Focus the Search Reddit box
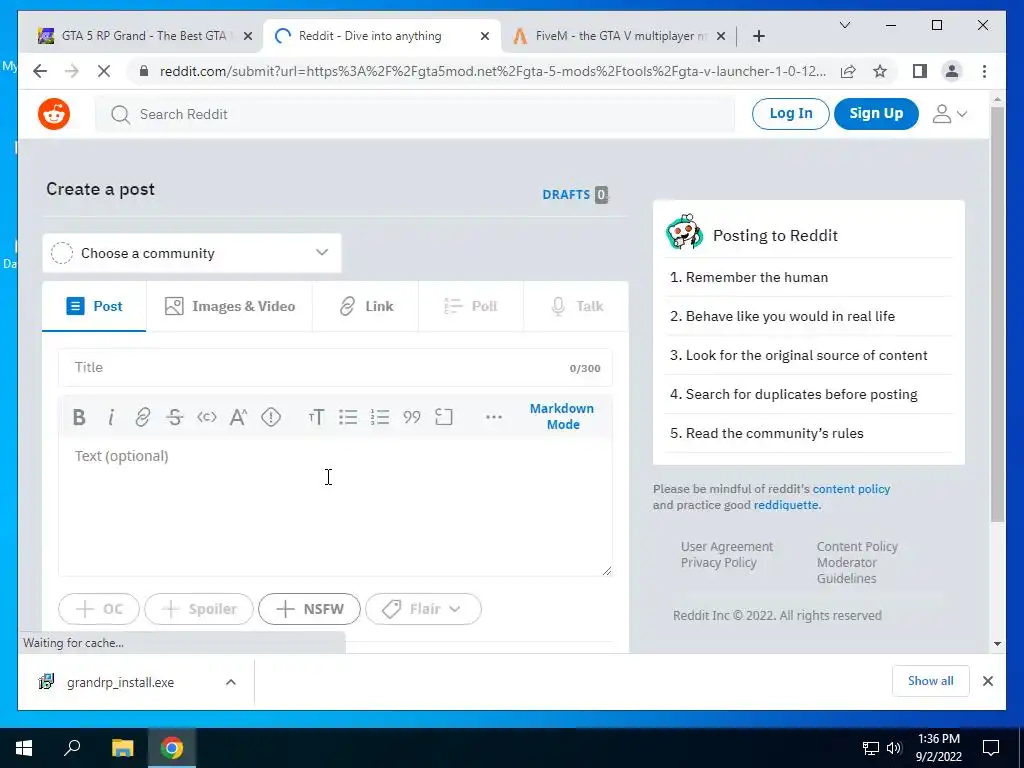The width and height of the screenshot is (1024, 768). (x=415, y=115)
